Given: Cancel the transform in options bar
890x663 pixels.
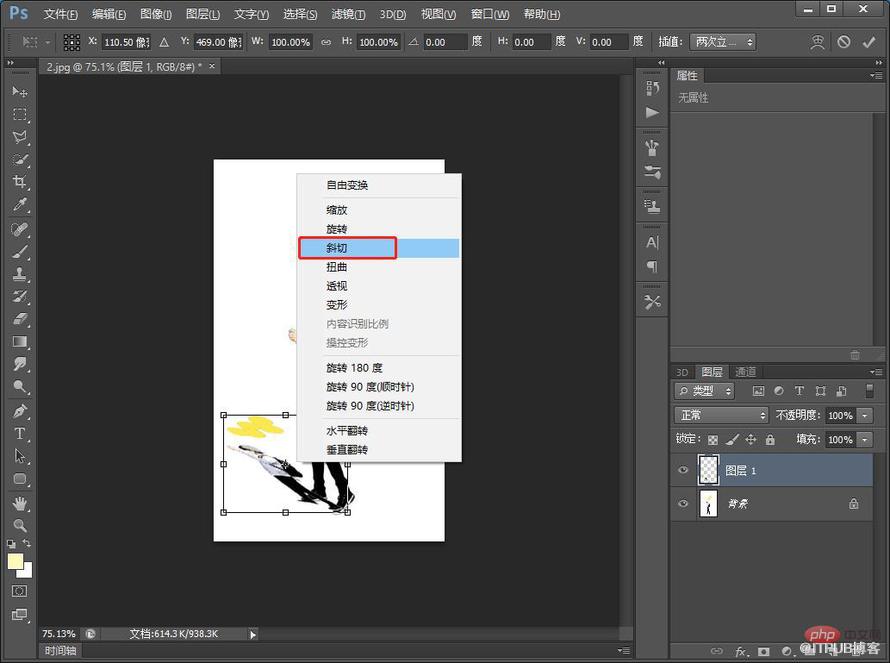Looking at the screenshot, I should [843, 42].
